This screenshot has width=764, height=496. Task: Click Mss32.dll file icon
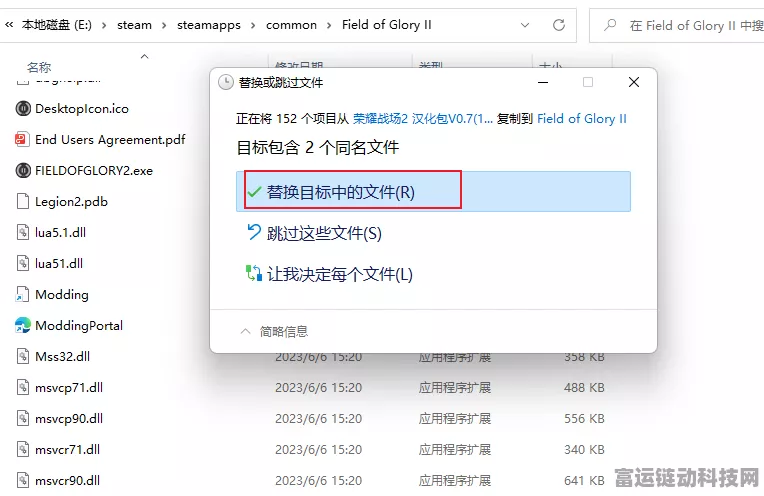coord(23,356)
